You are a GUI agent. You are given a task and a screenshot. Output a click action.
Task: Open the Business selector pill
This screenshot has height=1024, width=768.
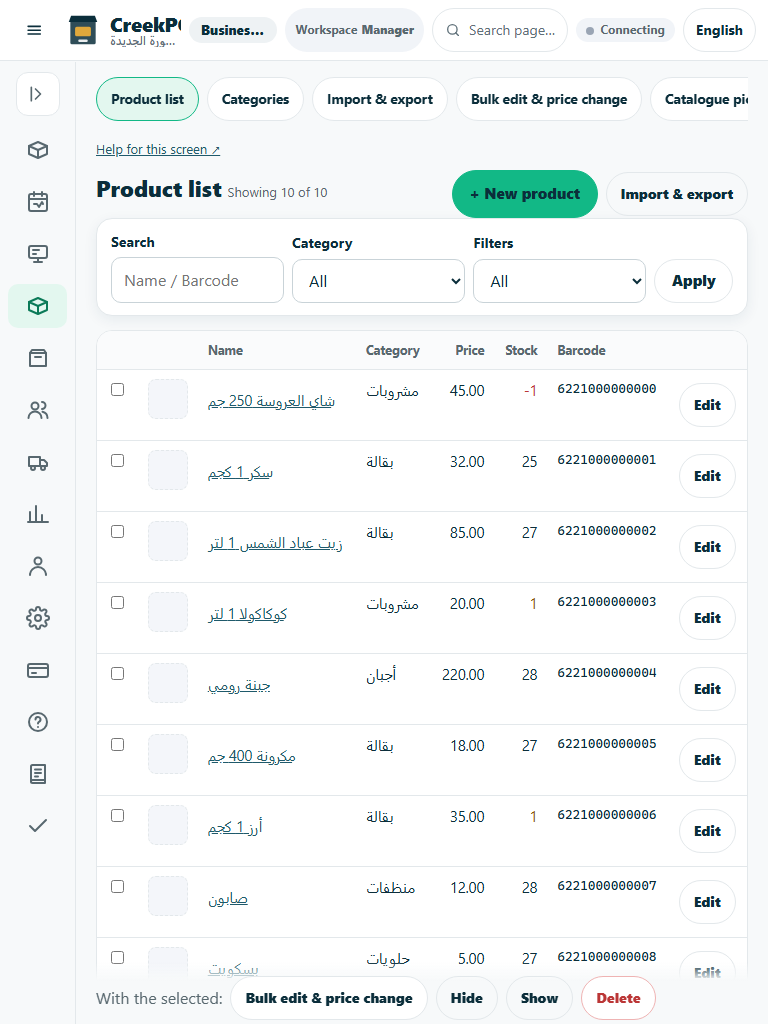[232, 30]
